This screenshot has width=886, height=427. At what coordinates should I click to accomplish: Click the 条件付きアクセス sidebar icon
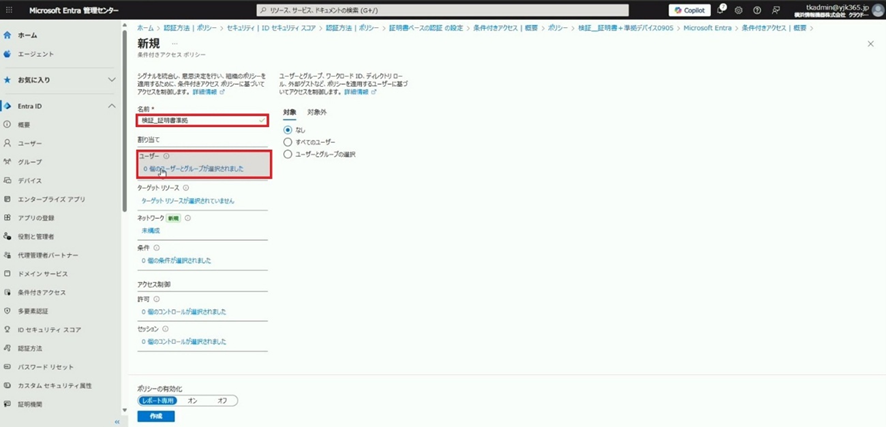pyautogui.click(x=8, y=292)
